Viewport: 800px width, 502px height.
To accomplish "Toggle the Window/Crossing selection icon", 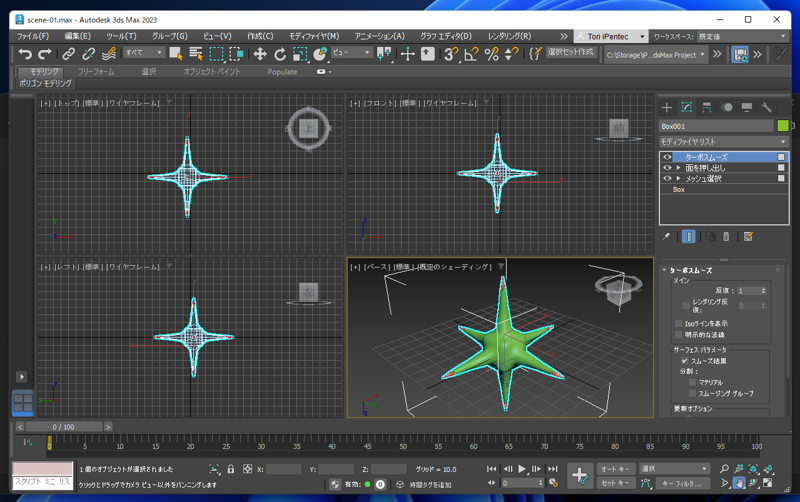I will [x=236, y=54].
